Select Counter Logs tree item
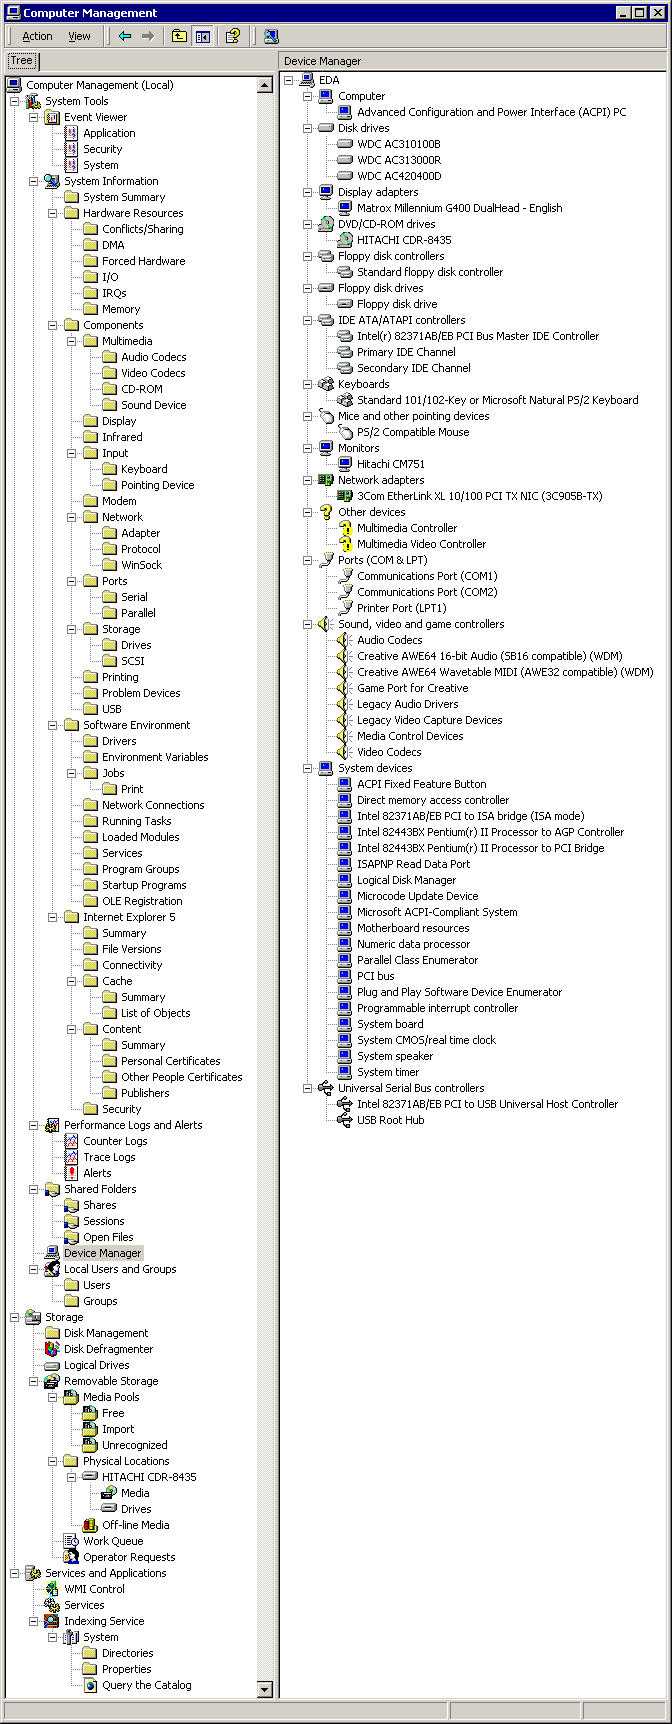Image resolution: width=672 pixels, height=1724 pixels. pos(115,1141)
